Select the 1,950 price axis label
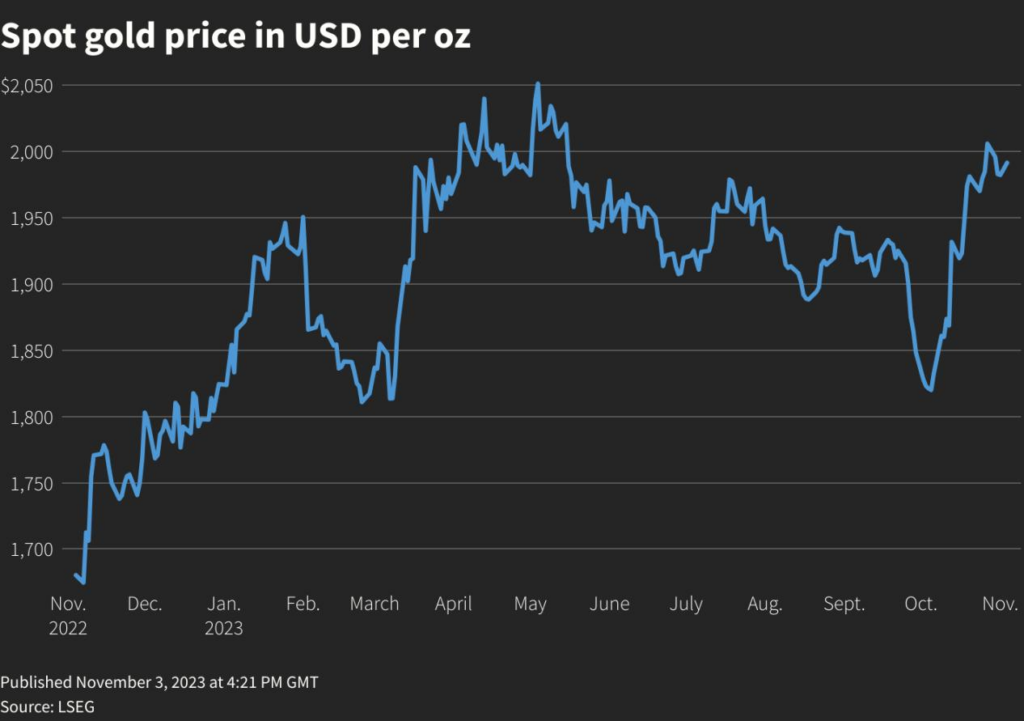This screenshot has height=721, width=1024. 30,218
